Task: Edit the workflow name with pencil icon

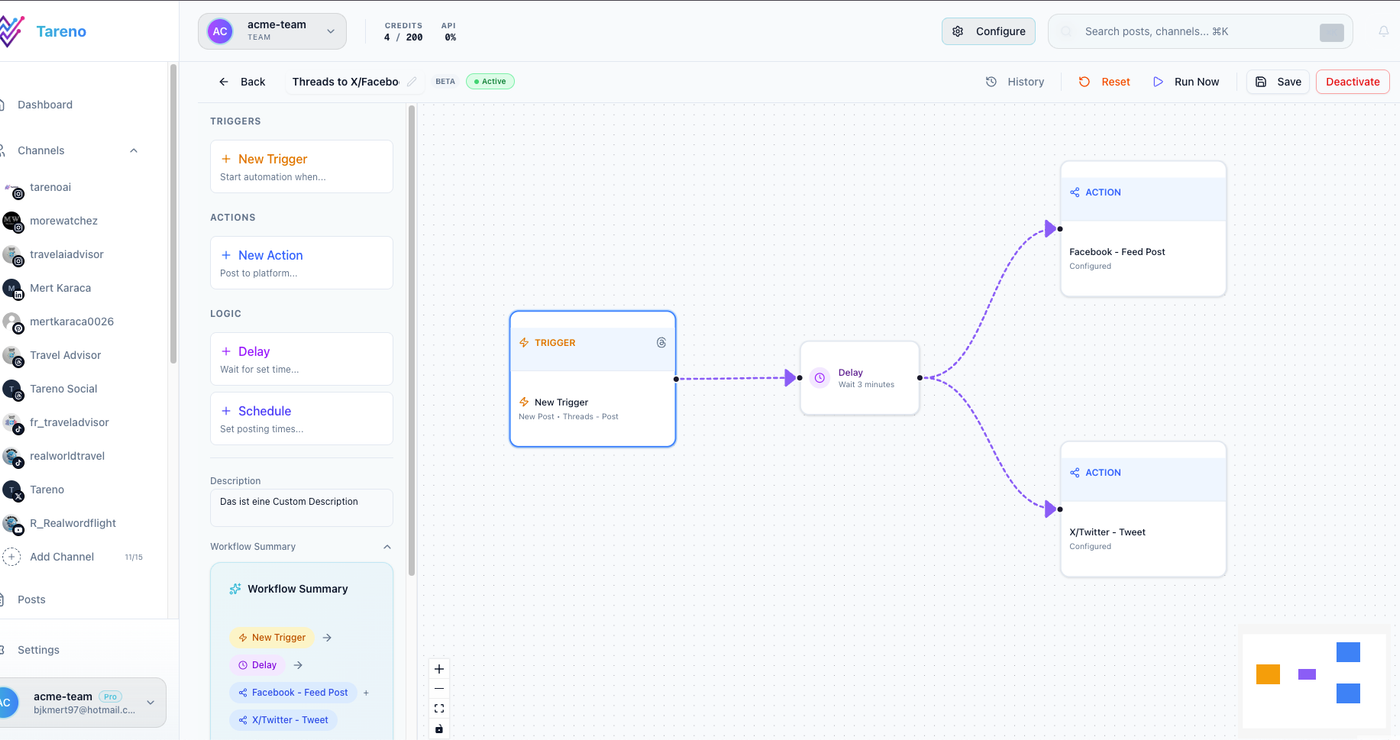Action: click(412, 82)
